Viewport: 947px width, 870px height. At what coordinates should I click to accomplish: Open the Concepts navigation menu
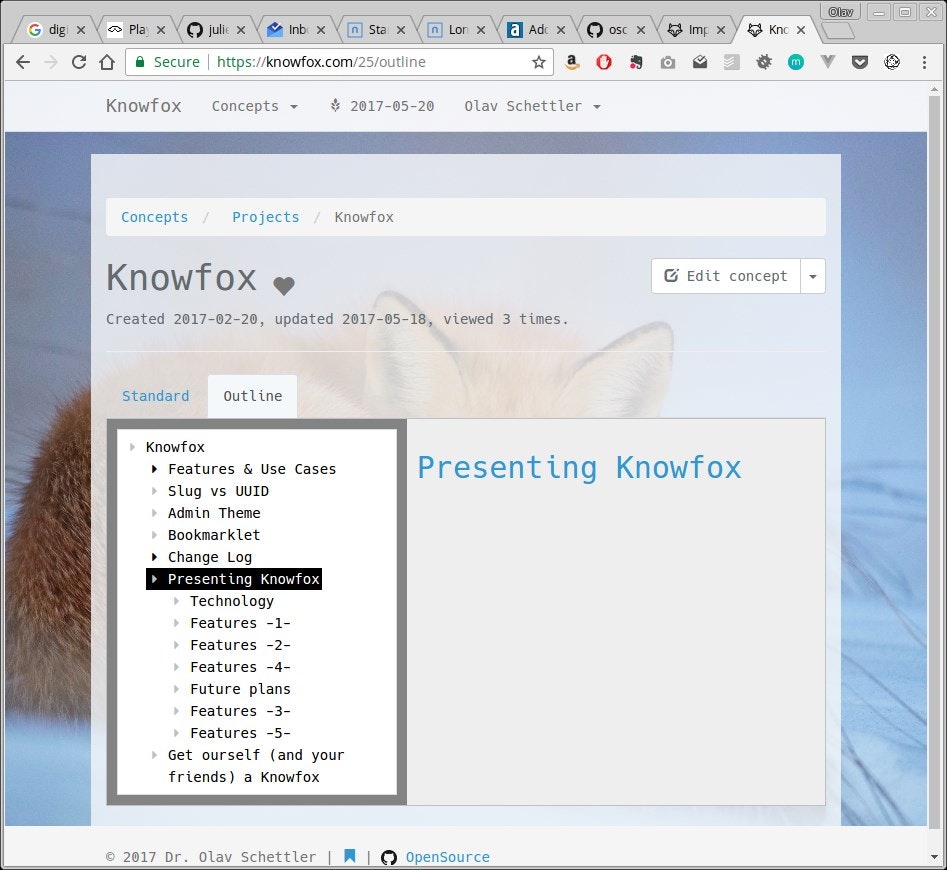[247, 106]
